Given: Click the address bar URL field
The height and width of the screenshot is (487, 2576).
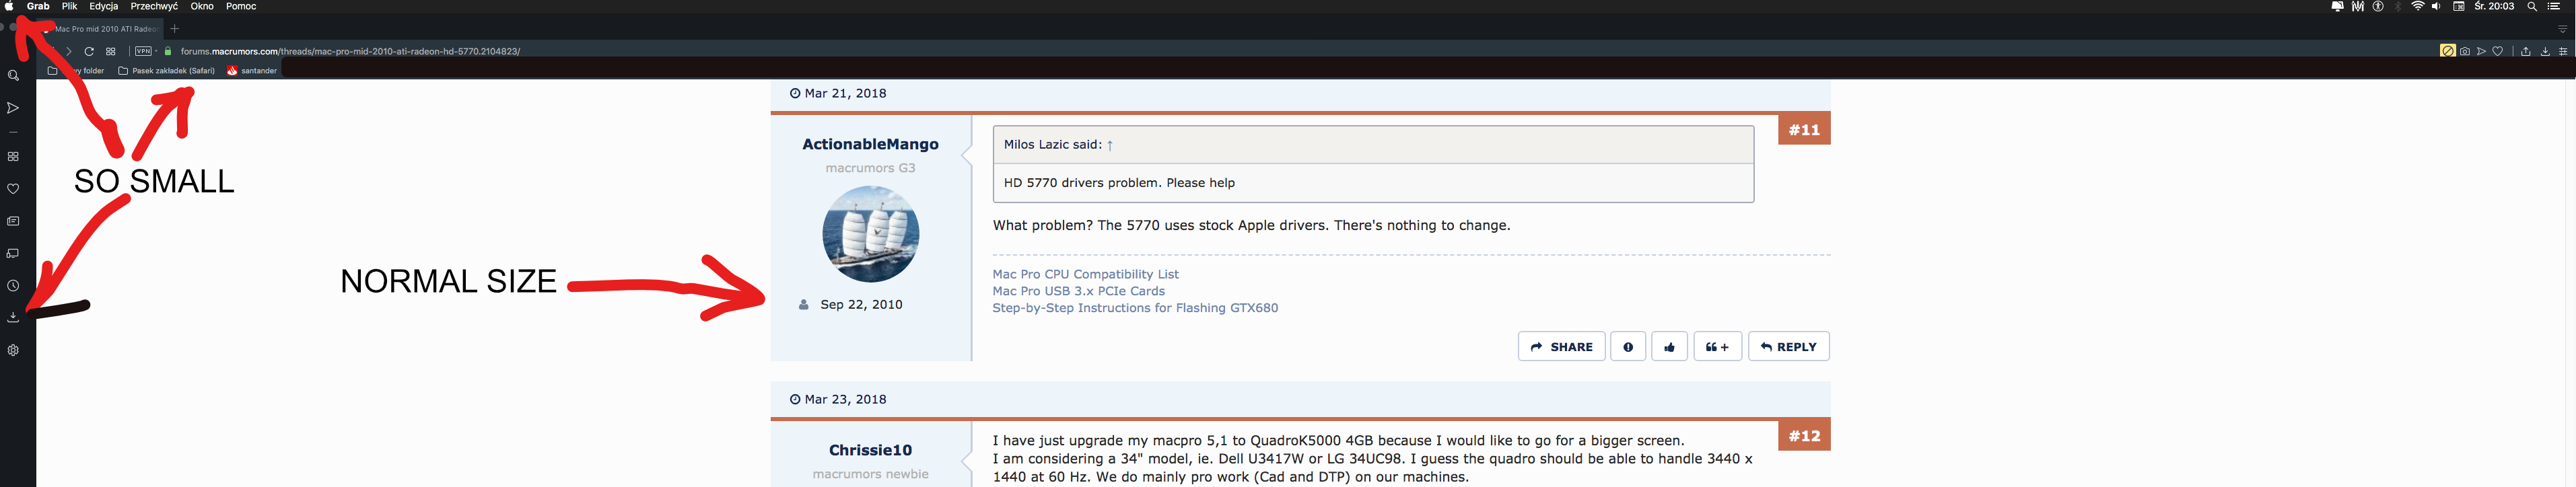Looking at the screenshot, I should (350, 51).
